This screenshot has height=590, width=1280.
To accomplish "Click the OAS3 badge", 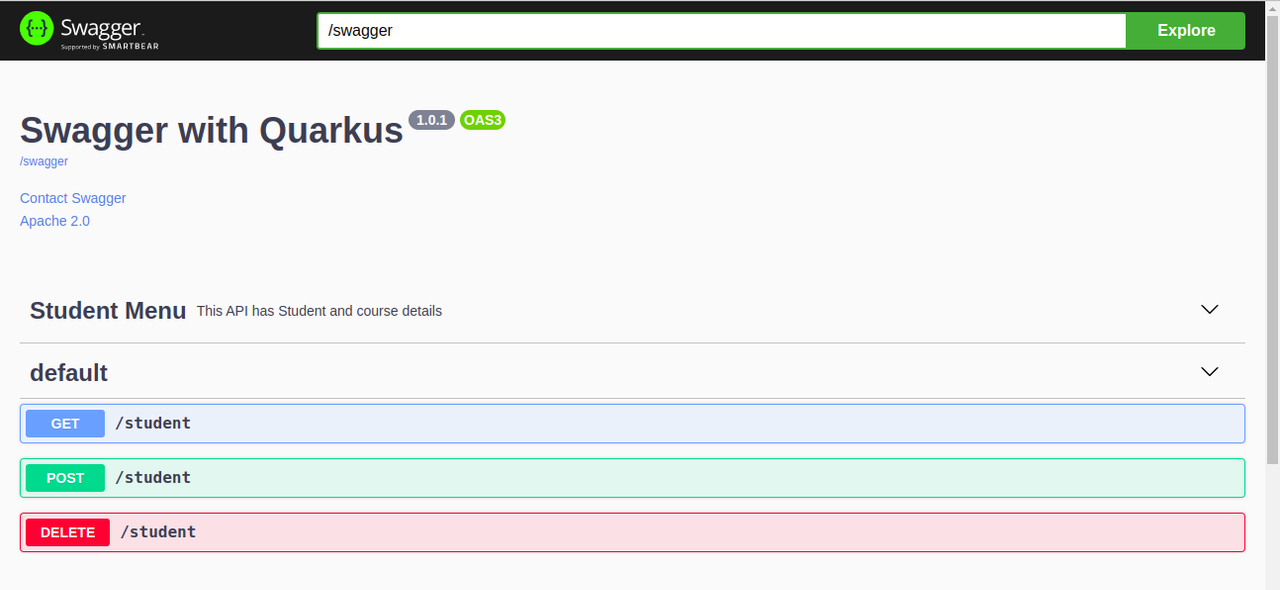I will (x=483, y=120).
